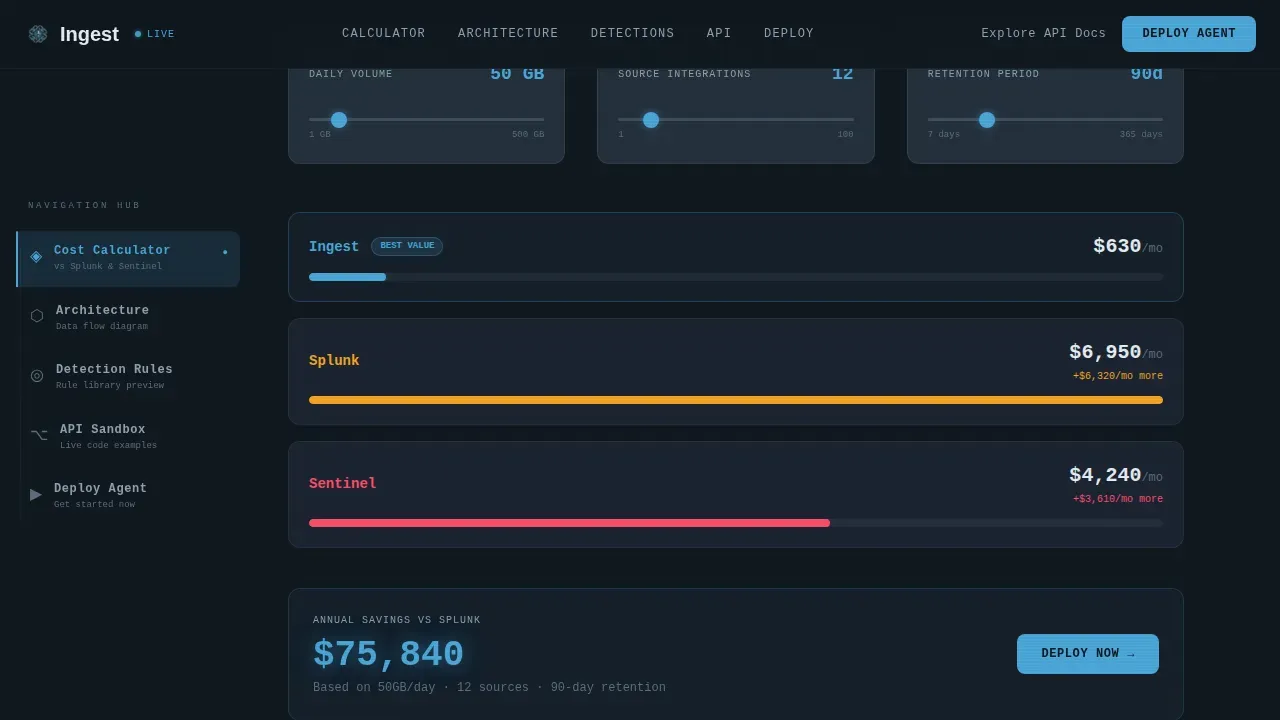Click the Ingest cost progress bar
The width and height of the screenshot is (1280, 720).
pyautogui.click(x=736, y=277)
